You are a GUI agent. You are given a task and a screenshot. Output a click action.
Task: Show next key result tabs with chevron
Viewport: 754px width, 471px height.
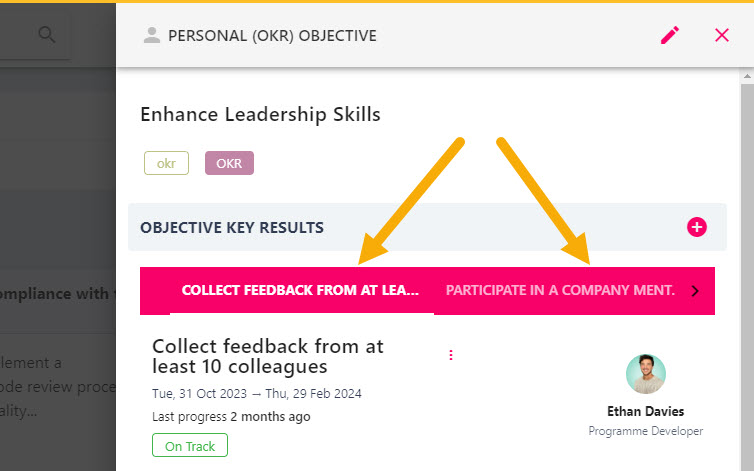point(695,291)
